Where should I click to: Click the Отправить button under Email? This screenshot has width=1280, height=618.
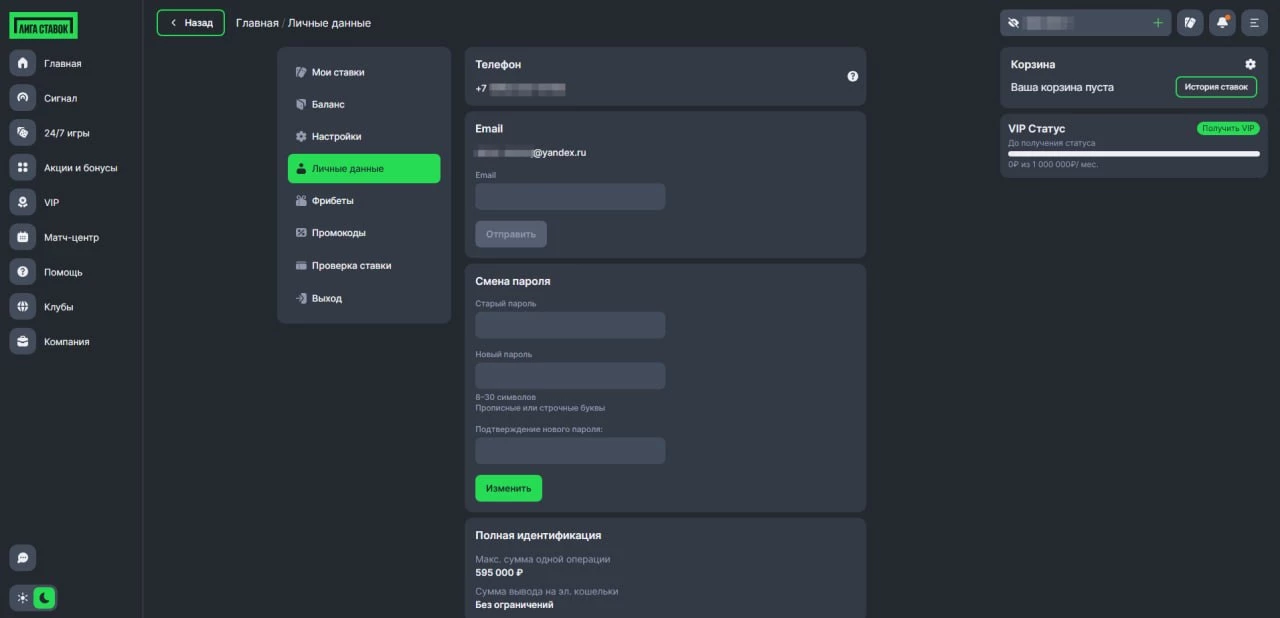point(511,234)
